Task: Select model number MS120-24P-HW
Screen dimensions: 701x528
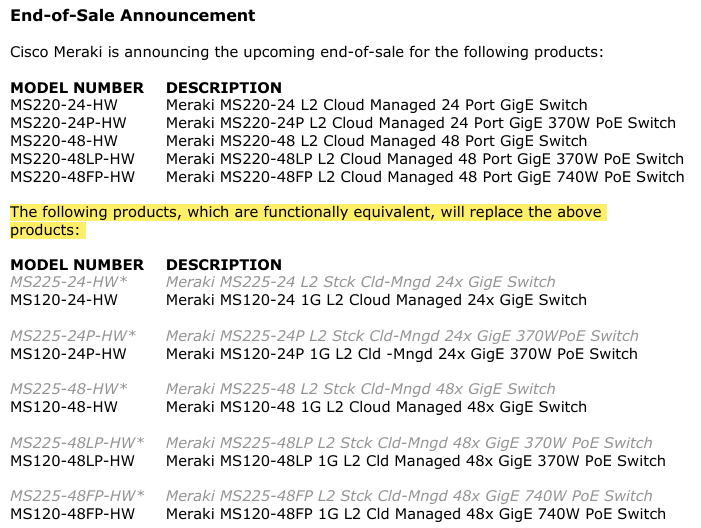Action: pos(68,354)
